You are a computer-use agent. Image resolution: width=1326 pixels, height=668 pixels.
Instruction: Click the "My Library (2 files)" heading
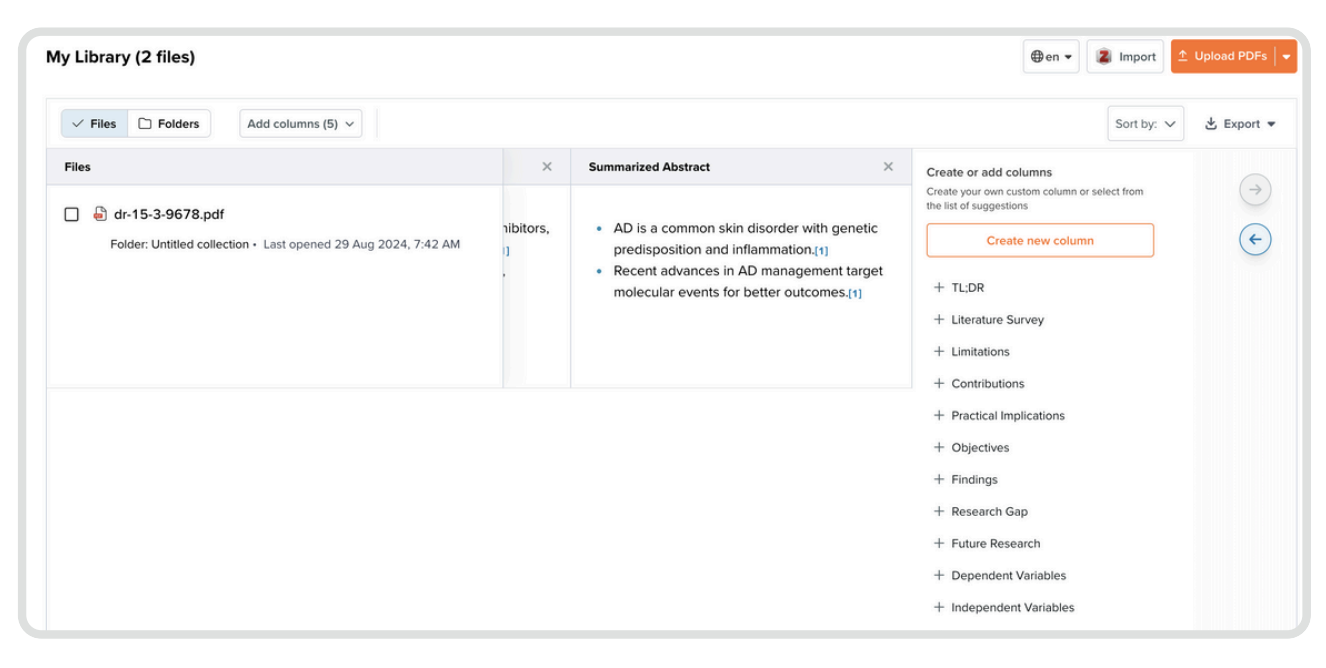tap(120, 57)
